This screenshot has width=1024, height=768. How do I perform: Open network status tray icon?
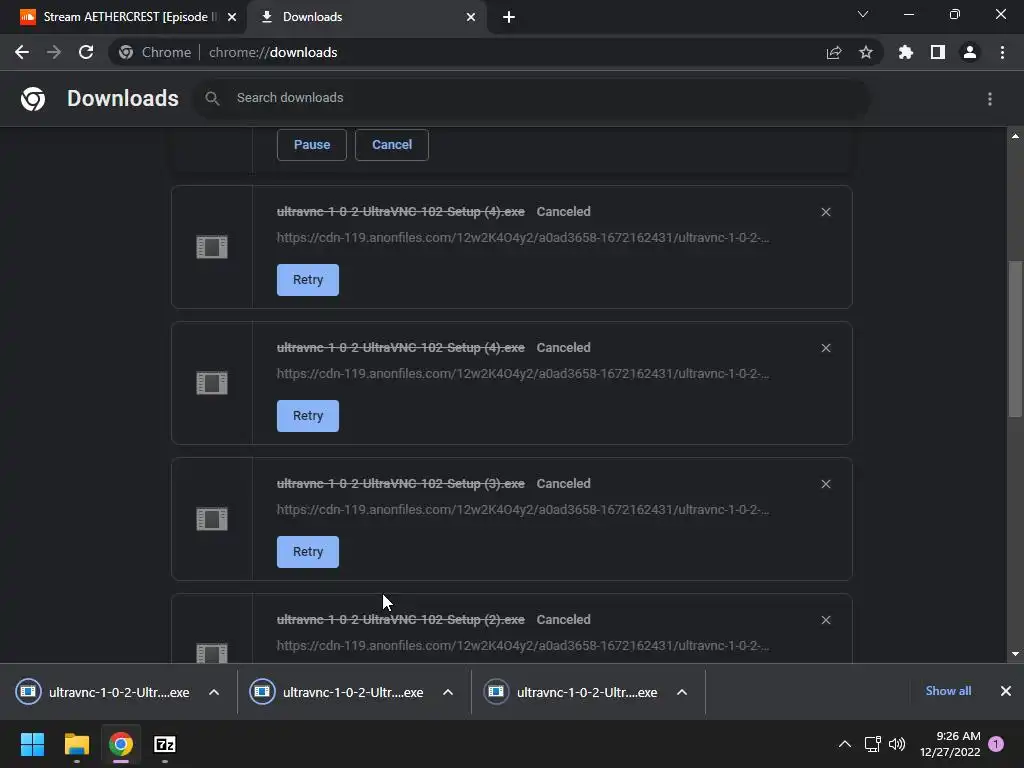pyautogui.click(x=872, y=744)
